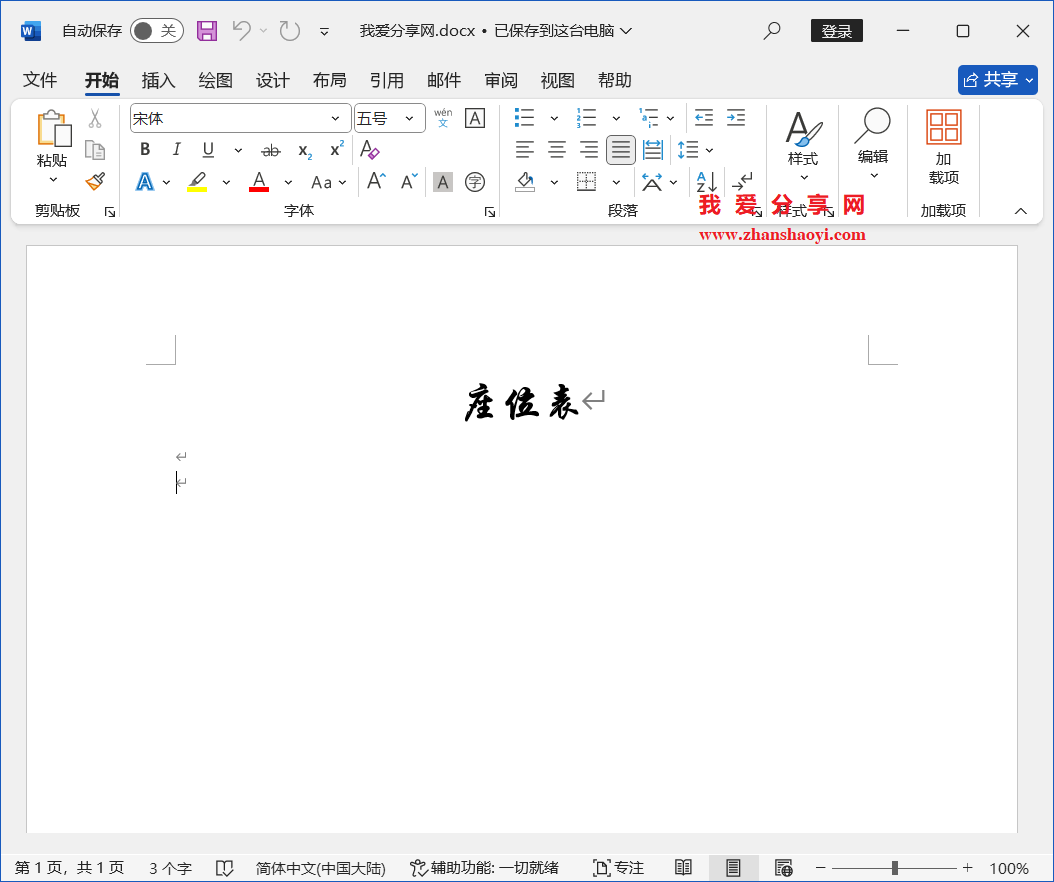Apply distributed alignment

point(653,149)
